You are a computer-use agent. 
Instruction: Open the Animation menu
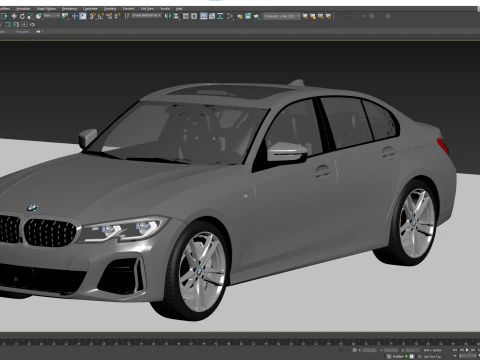point(23,9)
